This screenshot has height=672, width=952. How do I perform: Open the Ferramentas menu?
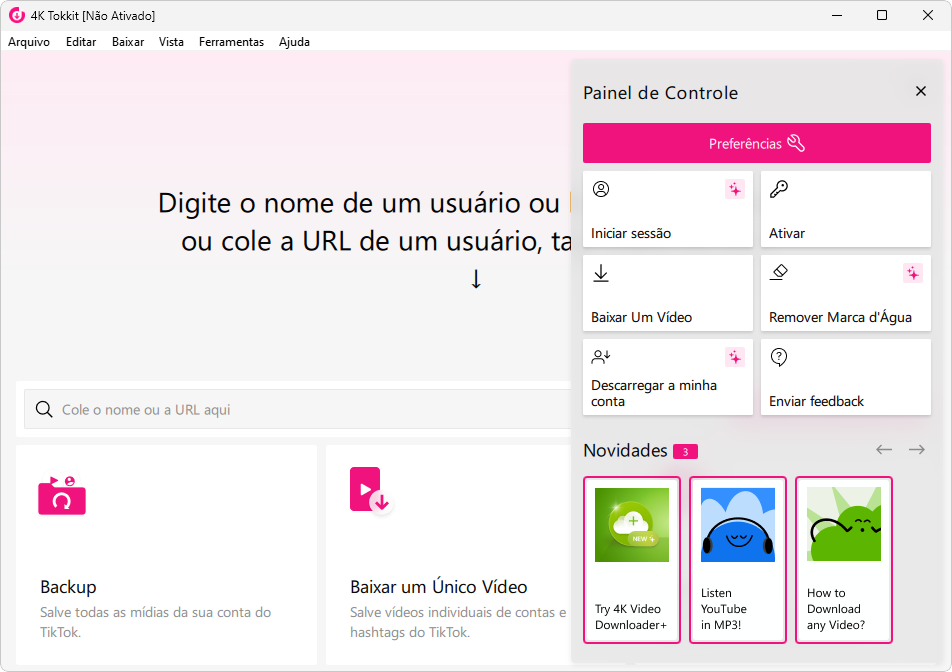(x=231, y=42)
